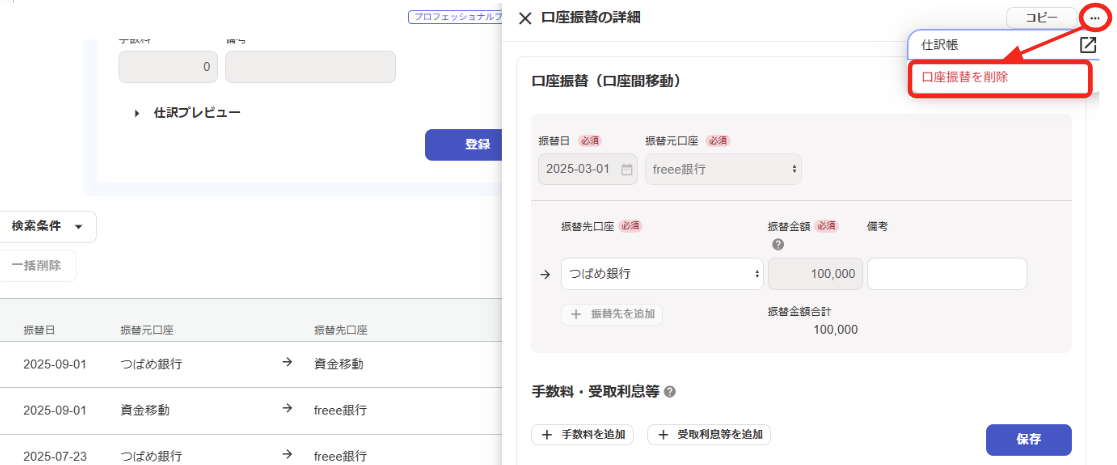Expand 仕訳プレビュー disclosure triangle
This screenshot has width=1117, height=465.
(137, 114)
